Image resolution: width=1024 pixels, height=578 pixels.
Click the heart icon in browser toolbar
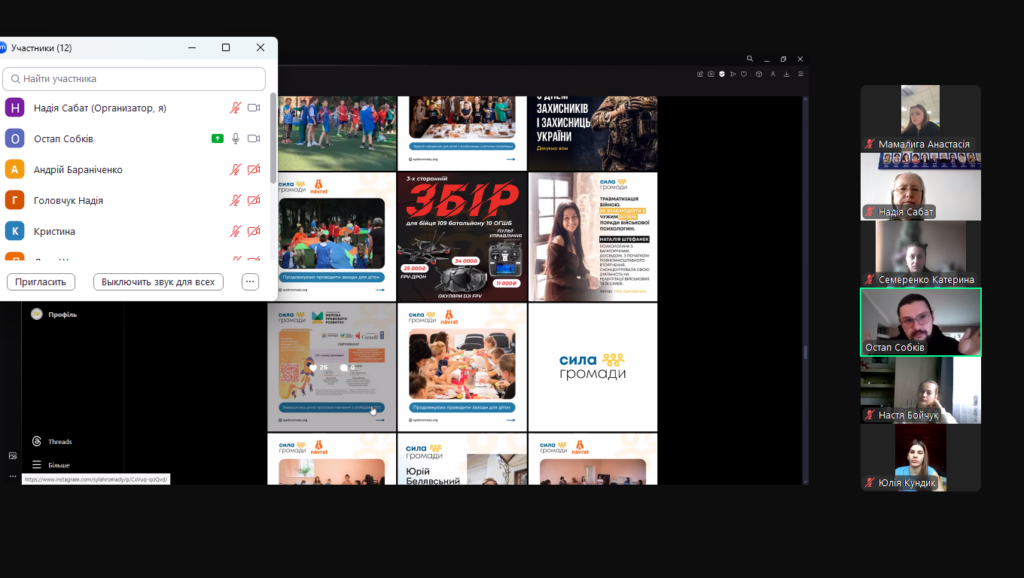744,74
